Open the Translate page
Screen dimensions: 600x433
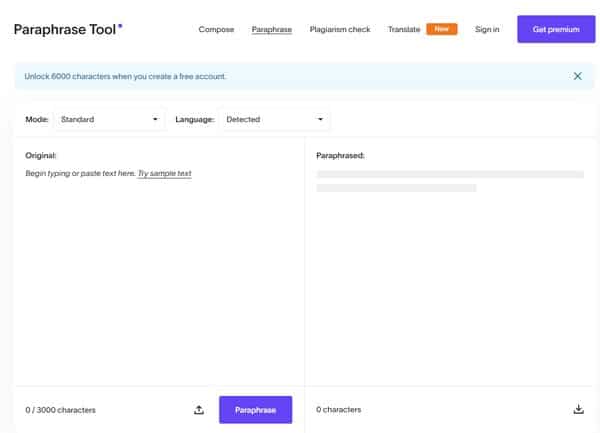point(404,29)
